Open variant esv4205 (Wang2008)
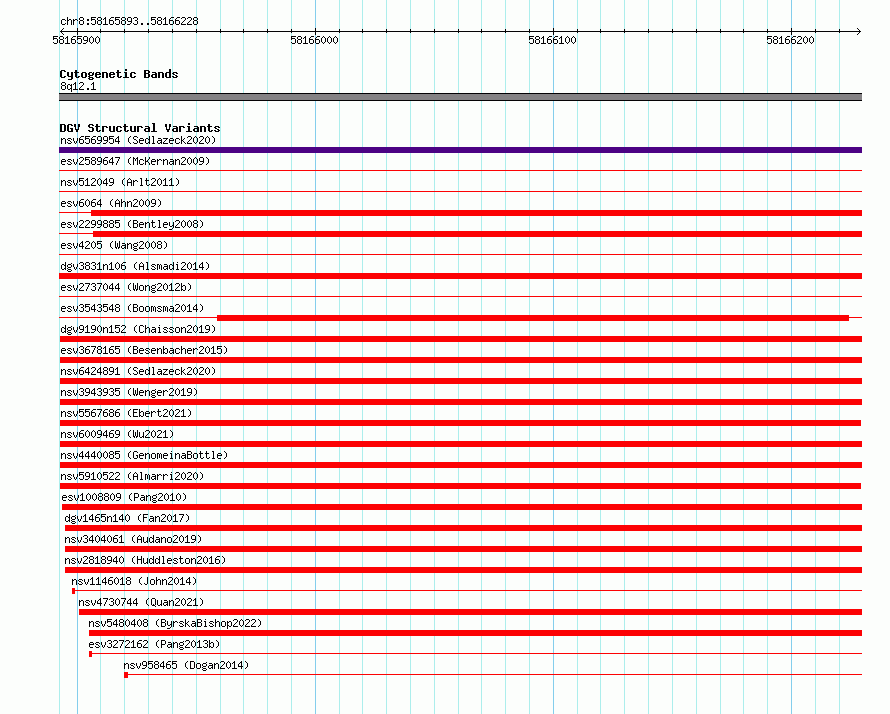Viewport: 890px width, 714px height. coord(114,245)
